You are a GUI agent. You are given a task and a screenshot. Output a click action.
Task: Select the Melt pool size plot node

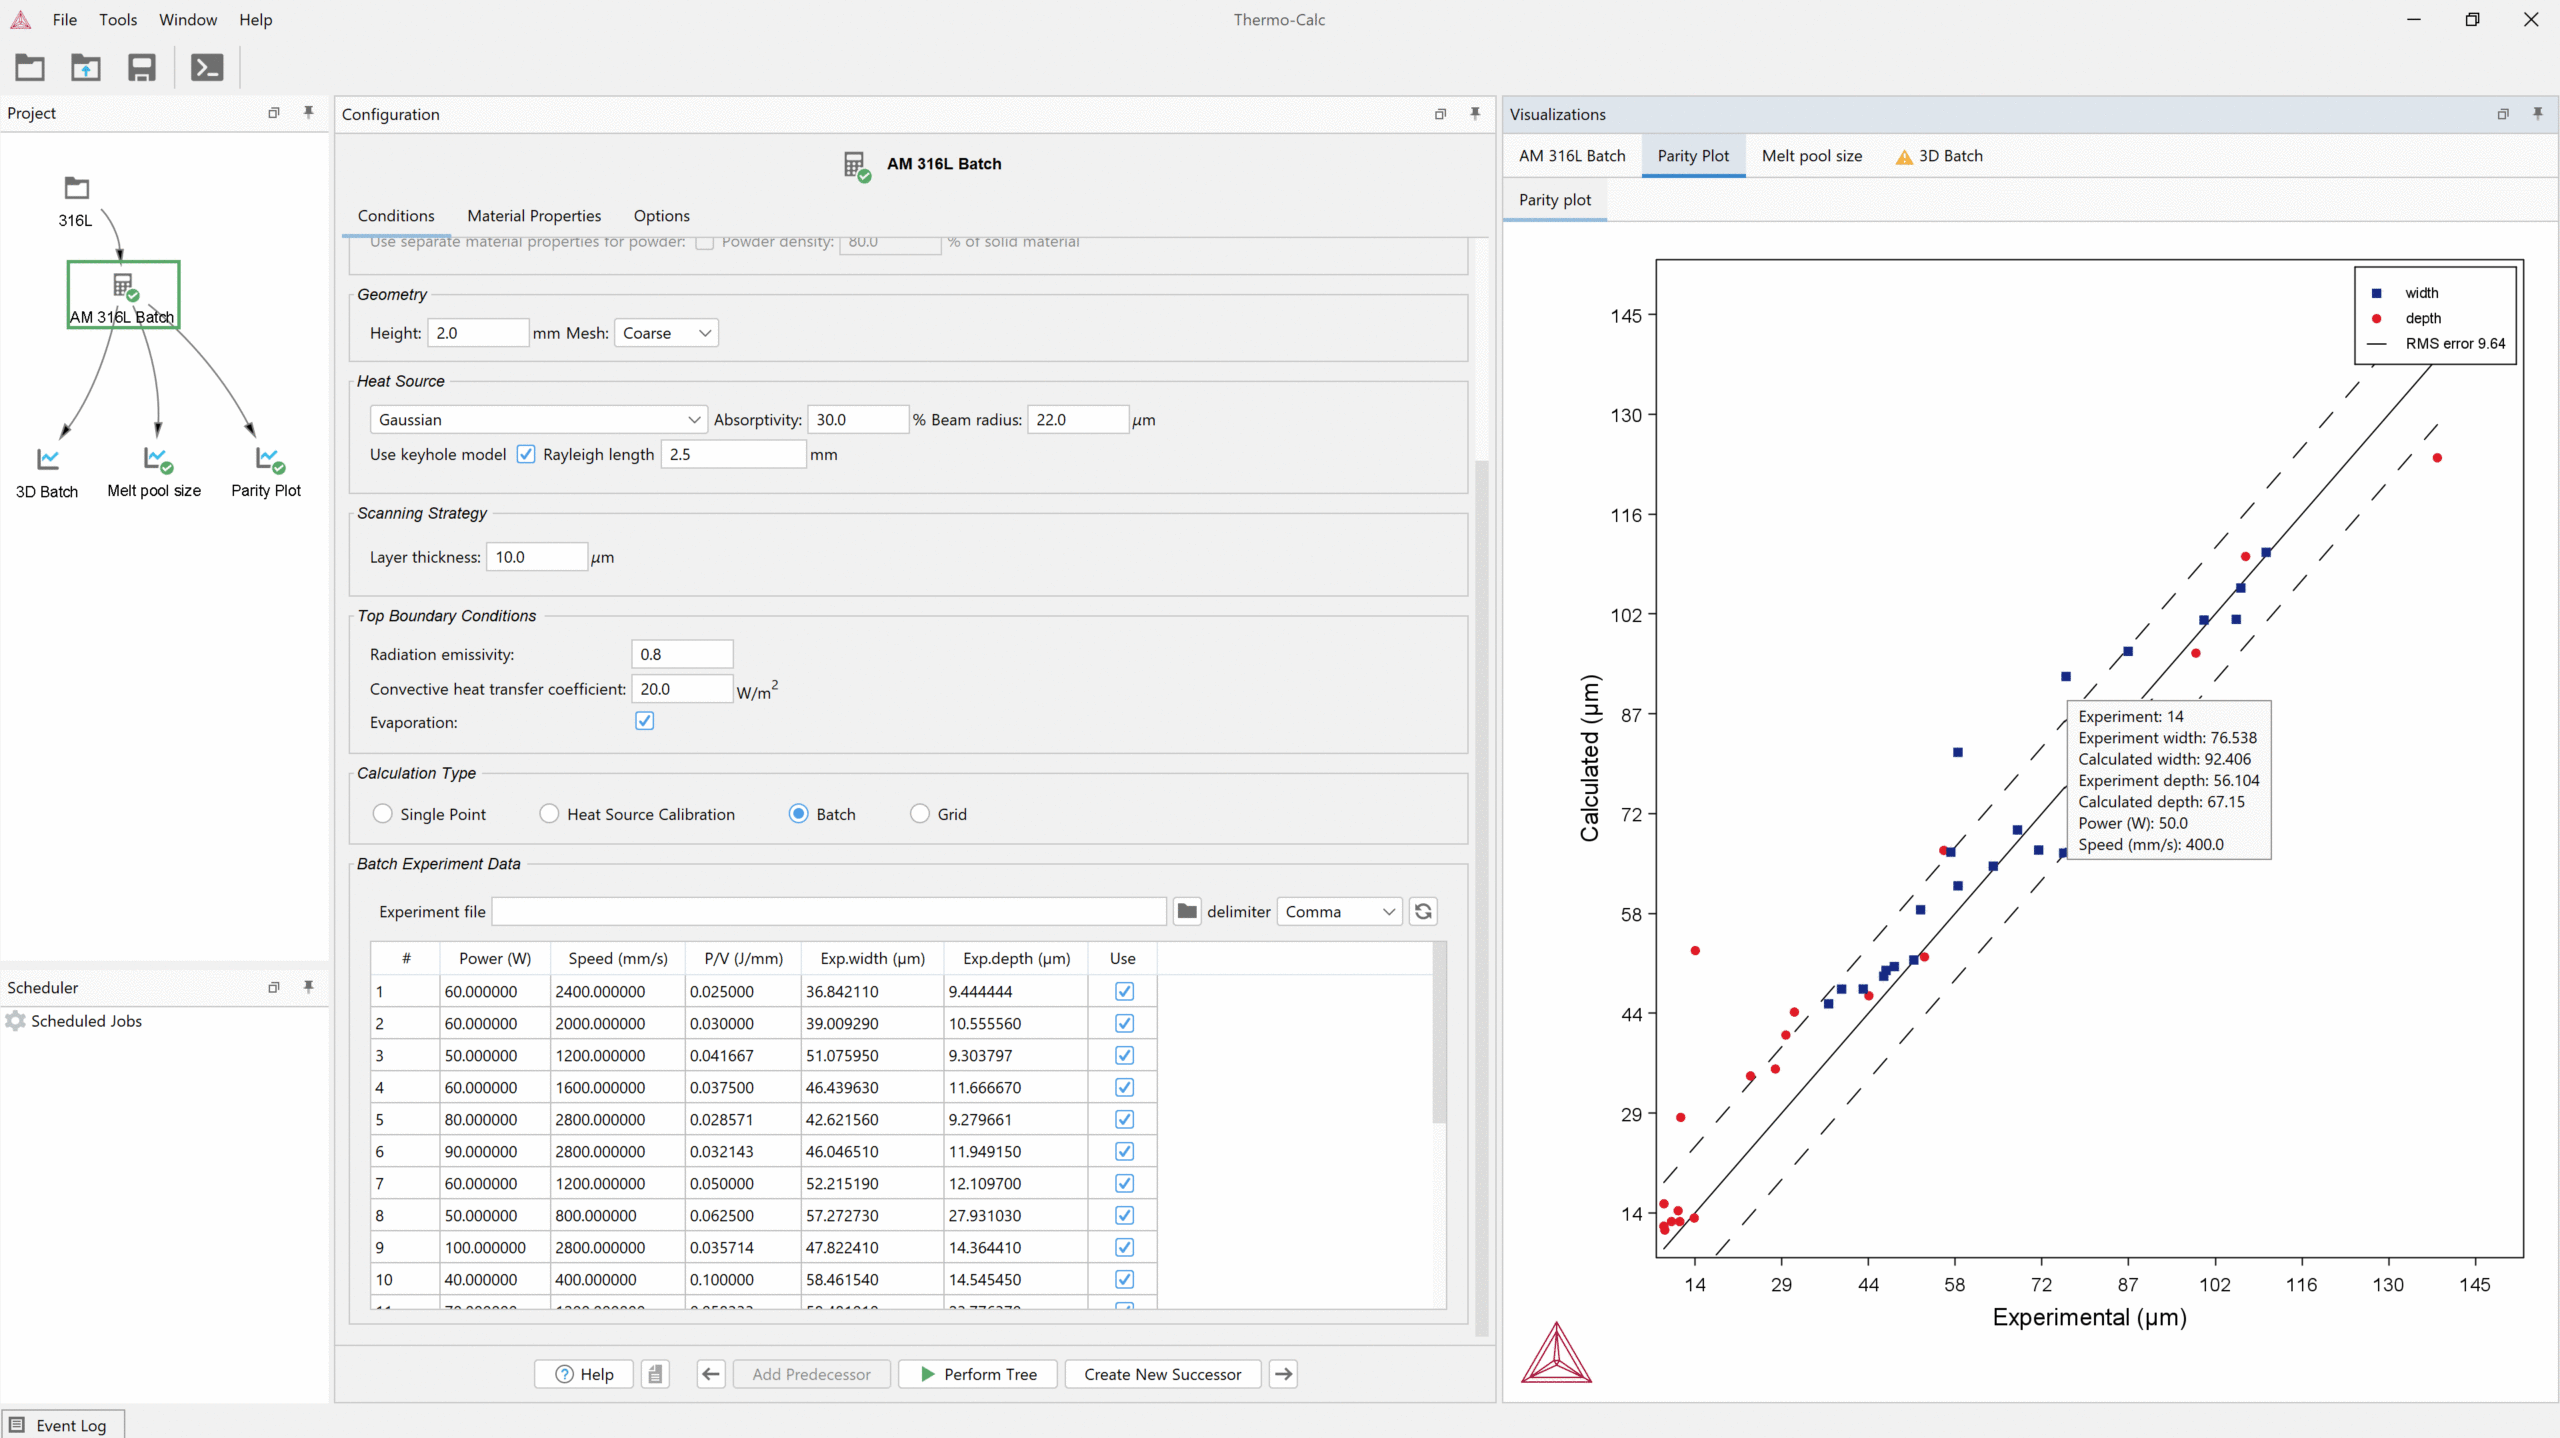pyautogui.click(x=156, y=460)
